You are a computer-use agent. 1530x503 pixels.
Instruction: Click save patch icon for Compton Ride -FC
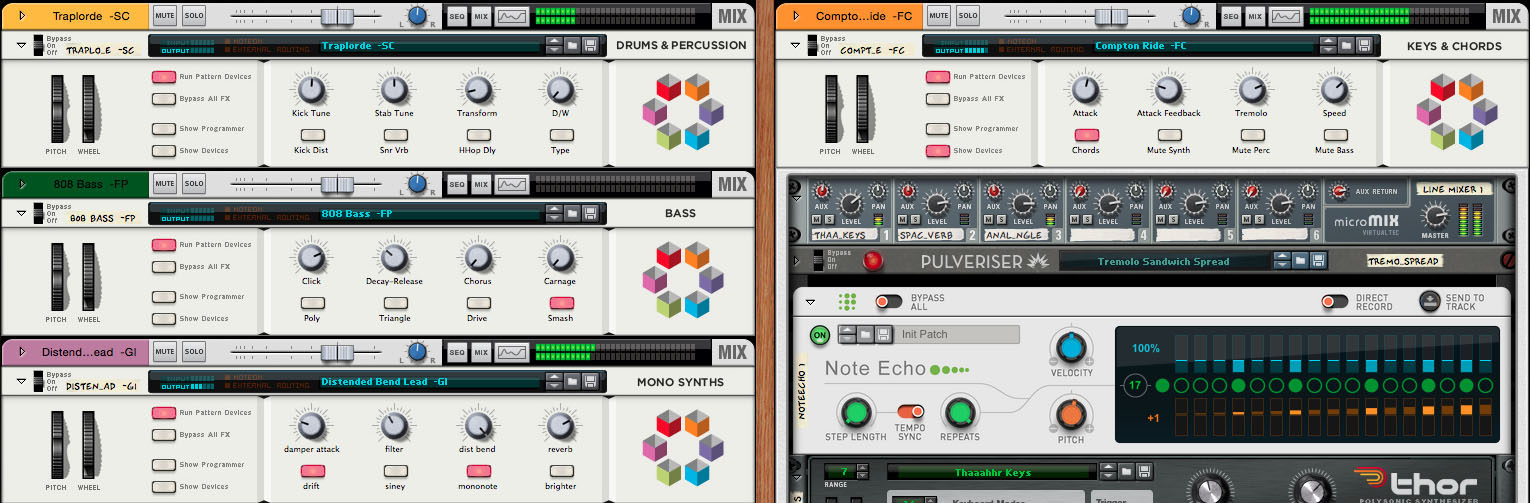pos(1364,45)
